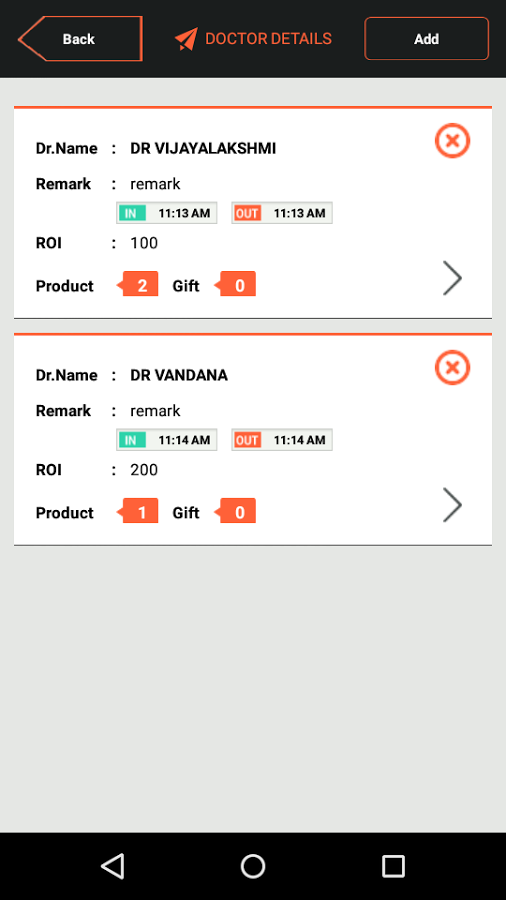
Task: Tap Gift count badge 0 for Vandana
Action: [x=235, y=511]
